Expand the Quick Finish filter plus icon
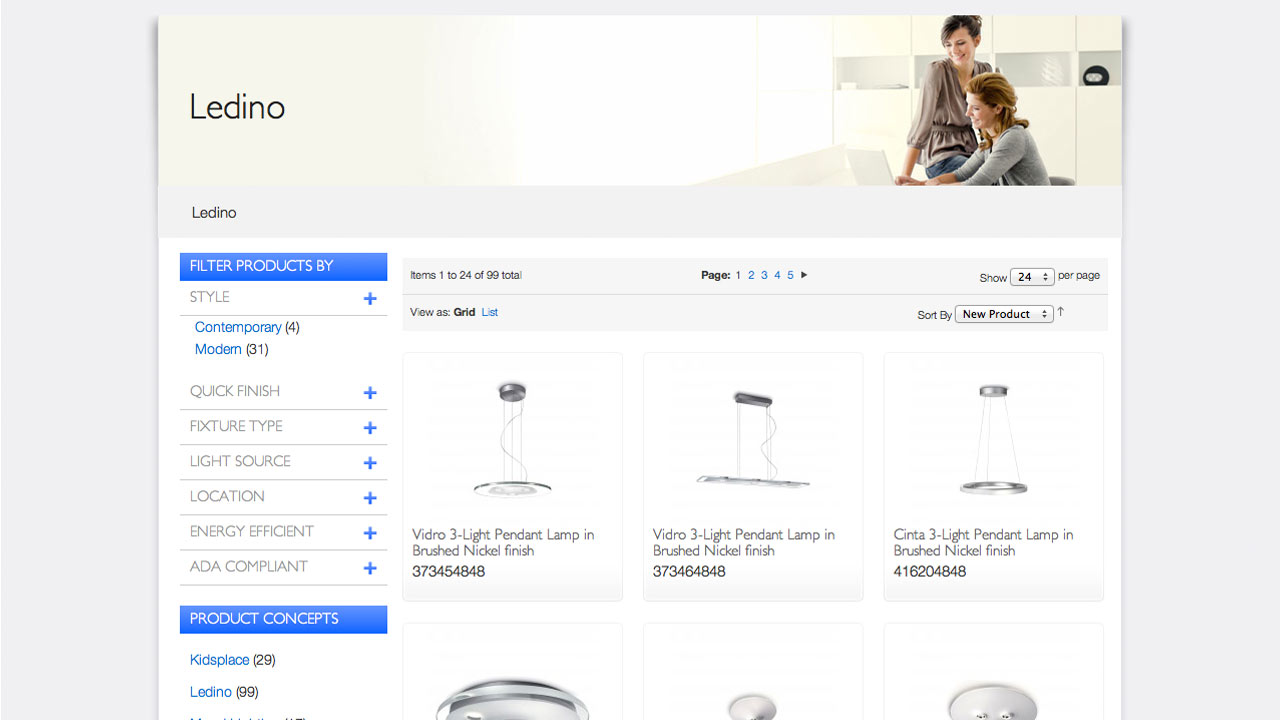The width and height of the screenshot is (1280, 720). (370, 393)
